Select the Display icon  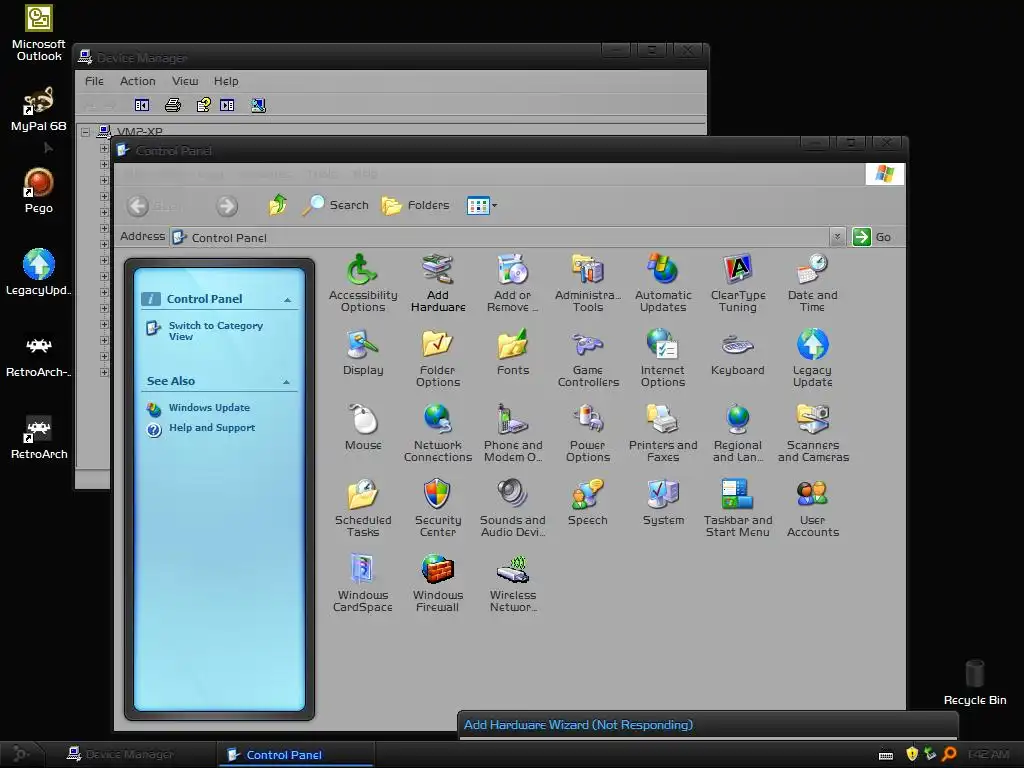(x=362, y=353)
